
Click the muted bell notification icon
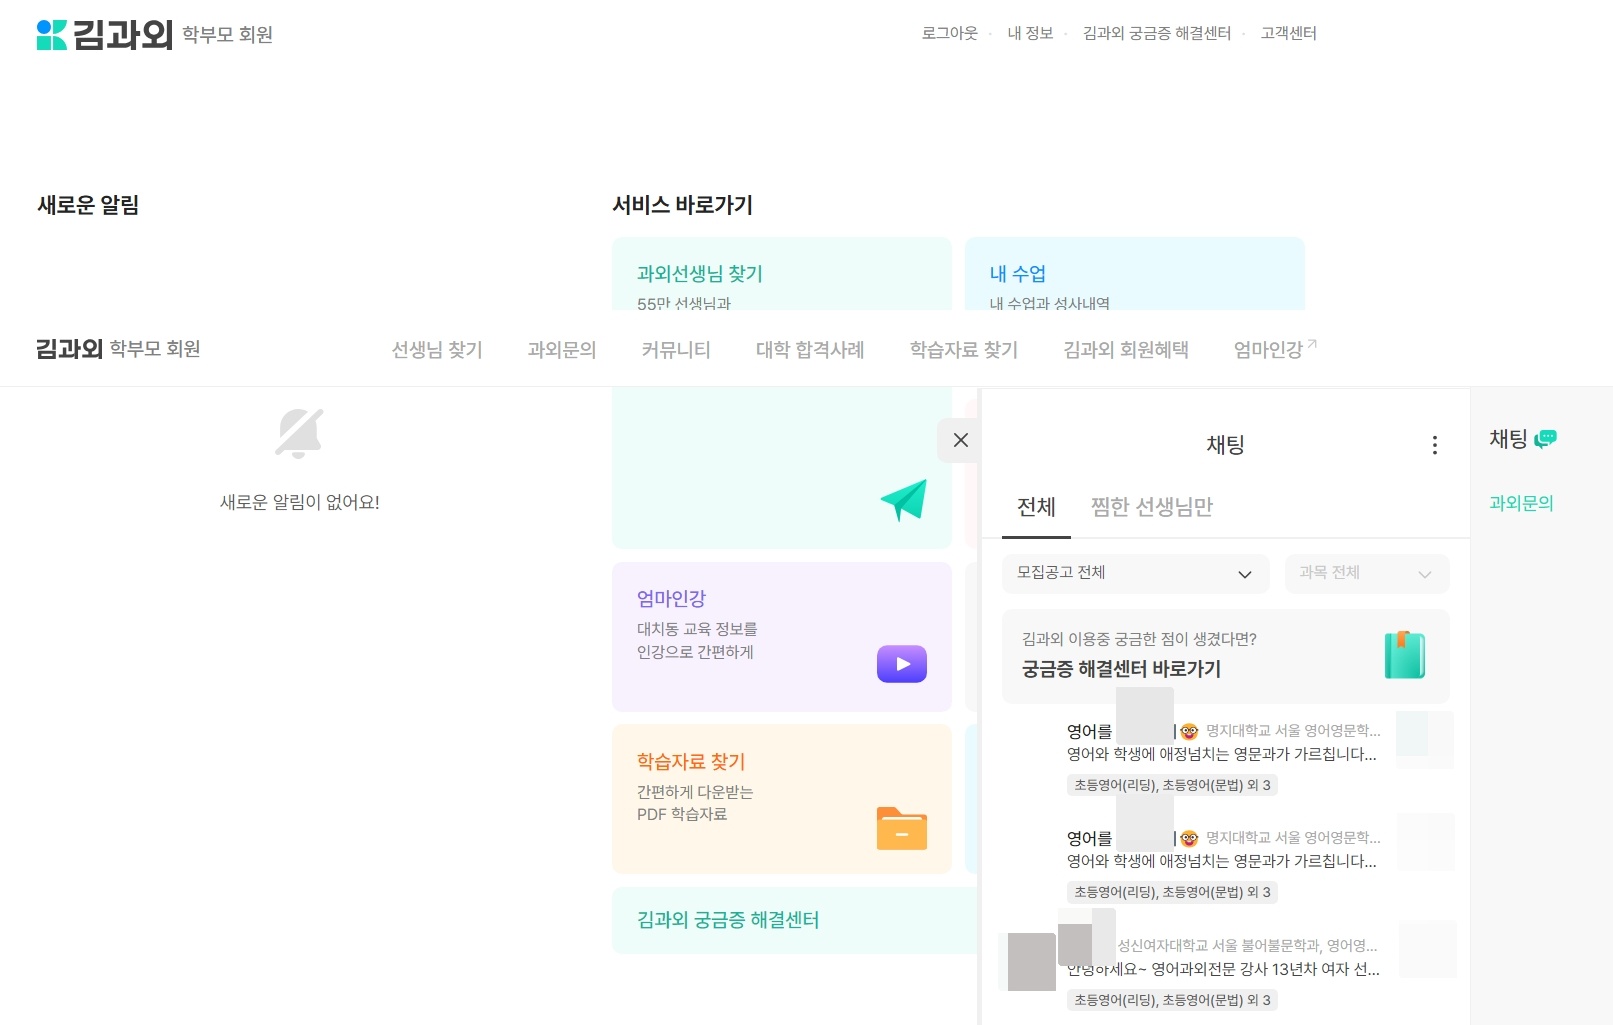tap(299, 433)
